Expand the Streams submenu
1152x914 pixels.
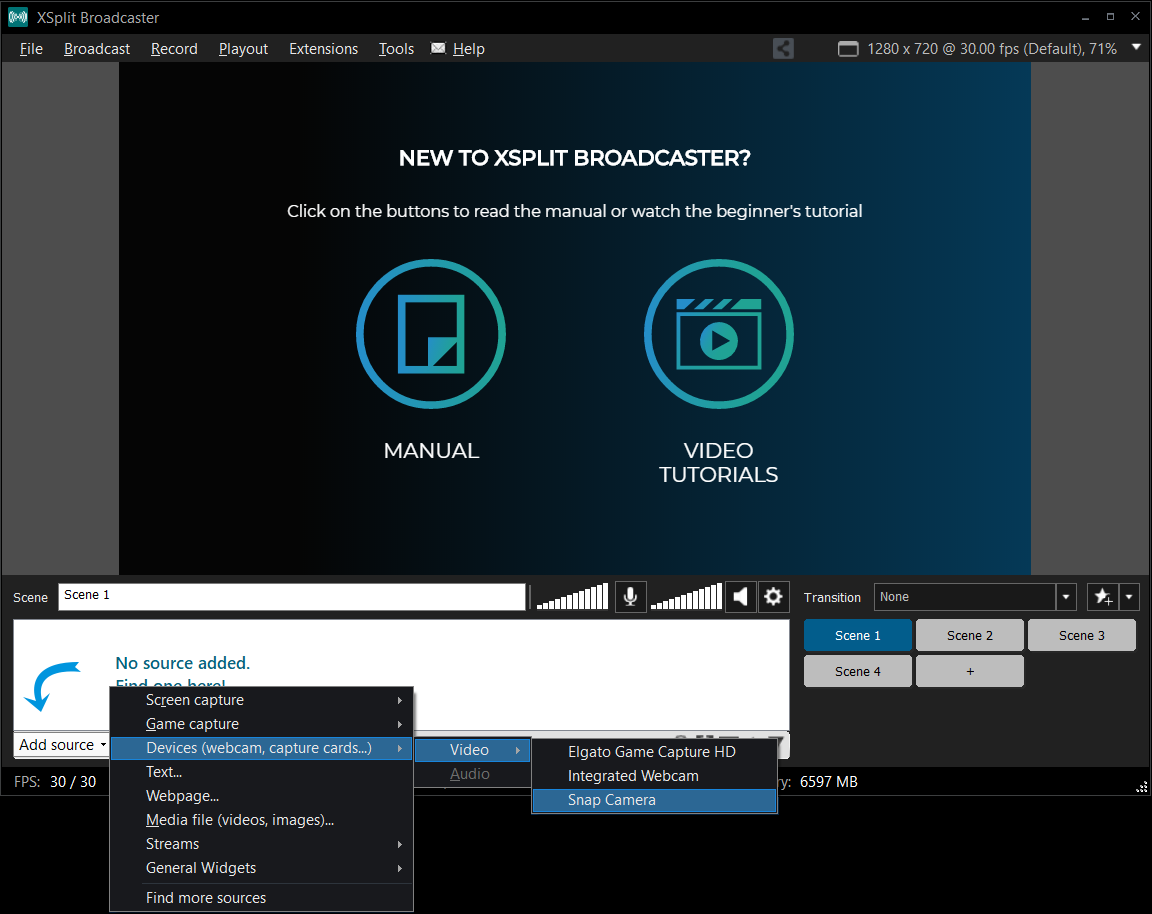[x=261, y=844]
